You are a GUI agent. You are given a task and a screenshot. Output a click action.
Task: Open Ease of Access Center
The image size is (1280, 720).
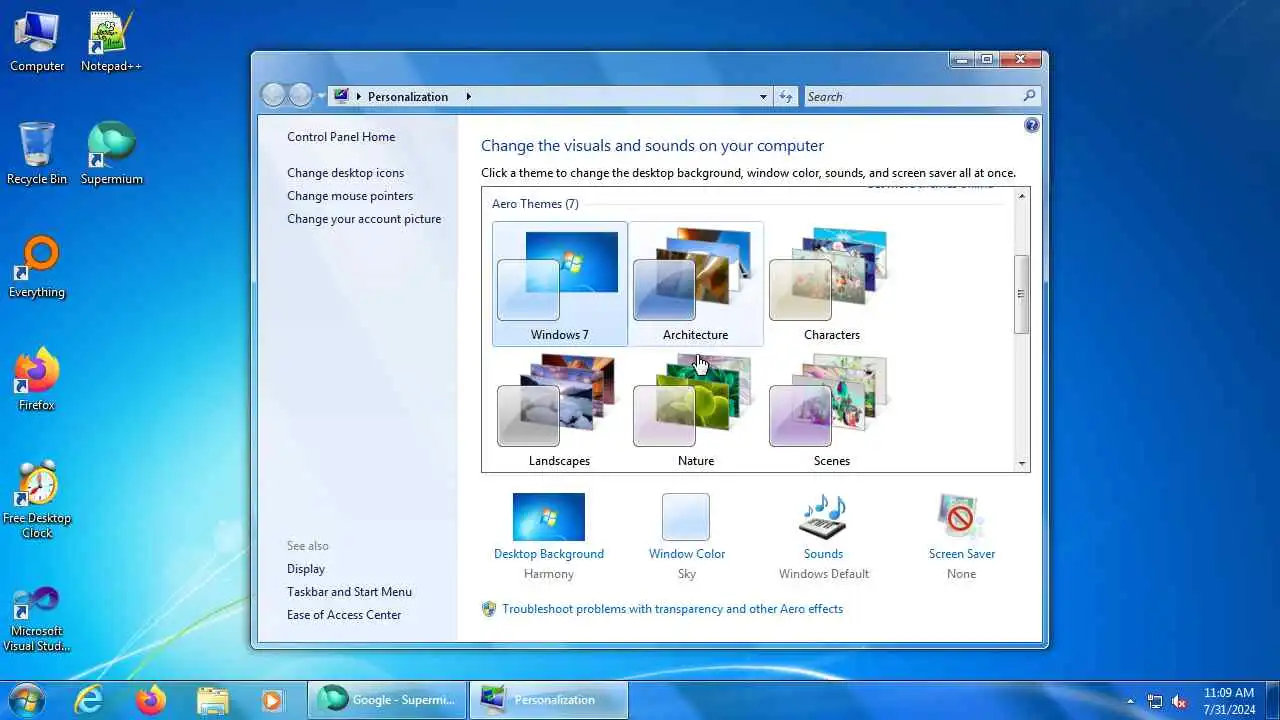[344, 615]
